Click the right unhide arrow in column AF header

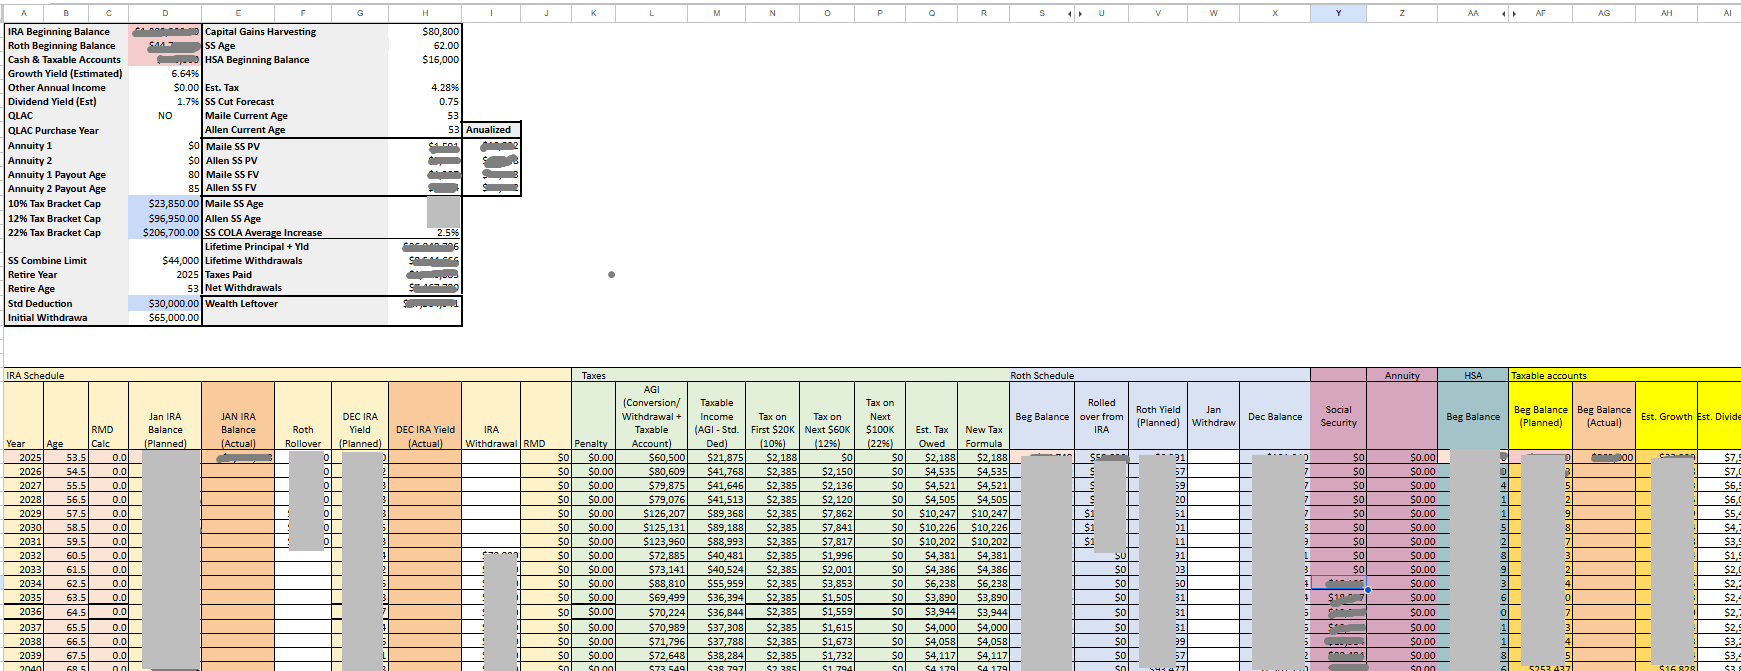pyautogui.click(x=1514, y=13)
